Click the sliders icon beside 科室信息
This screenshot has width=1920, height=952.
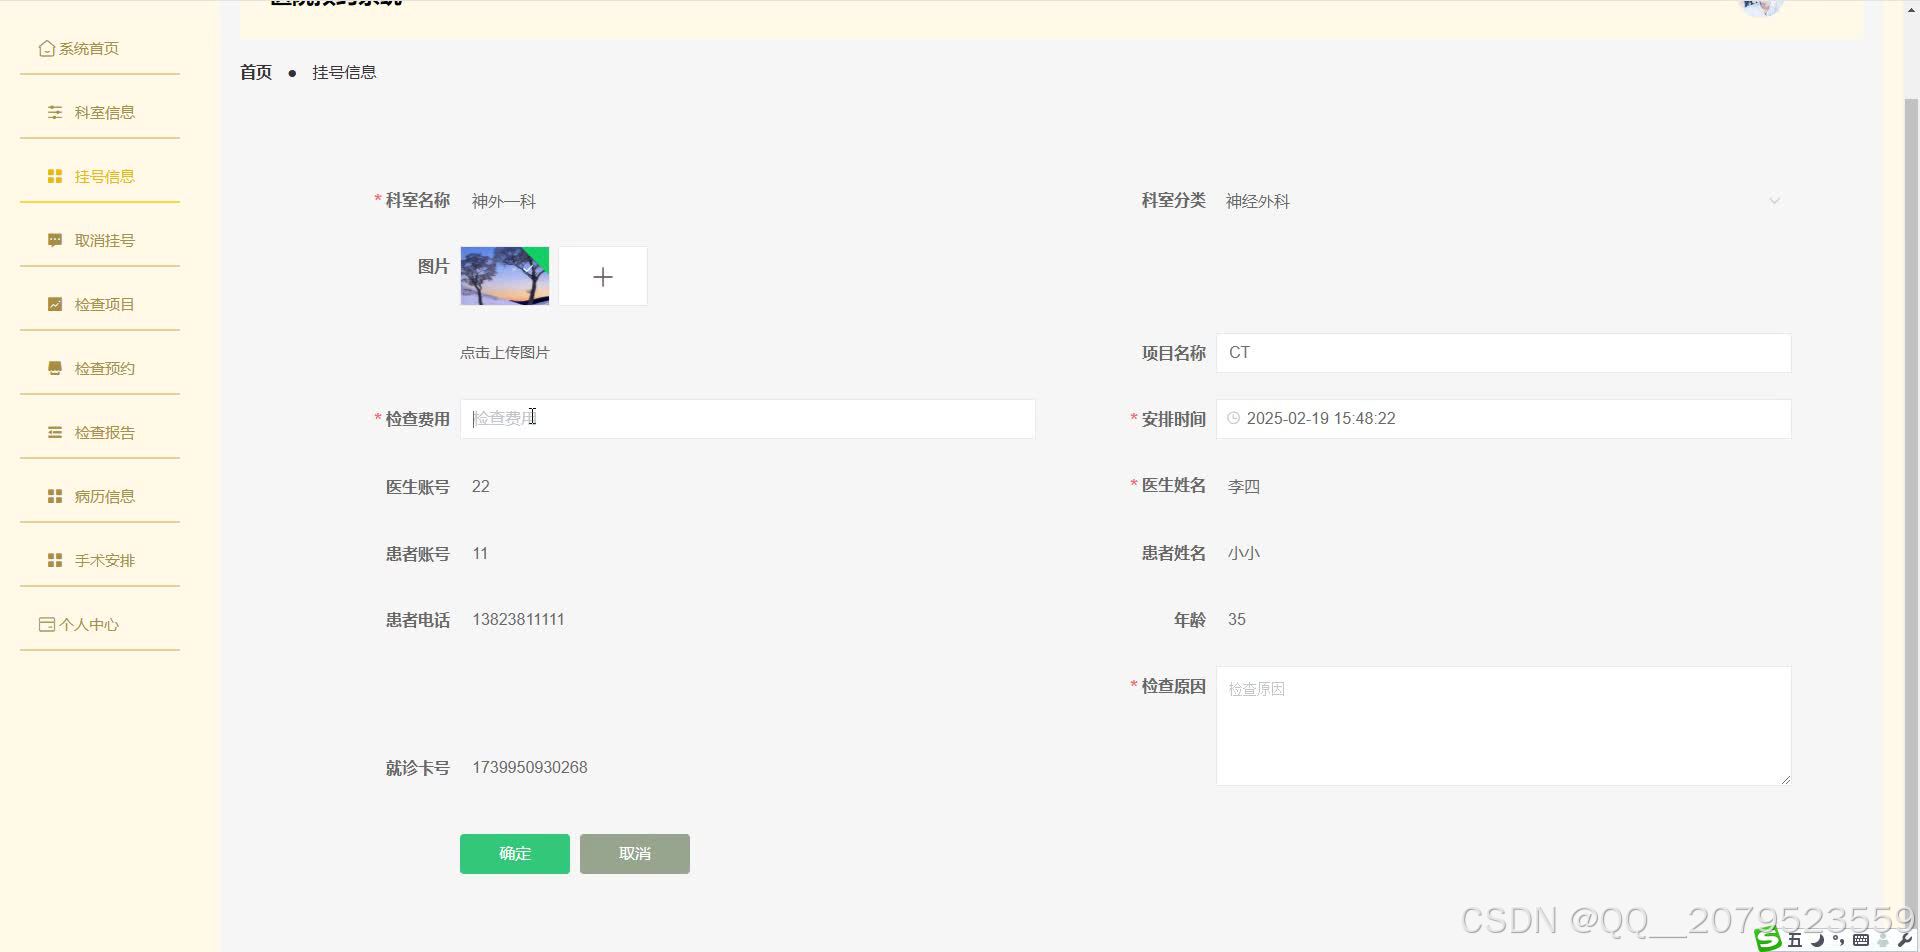[x=55, y=112]
